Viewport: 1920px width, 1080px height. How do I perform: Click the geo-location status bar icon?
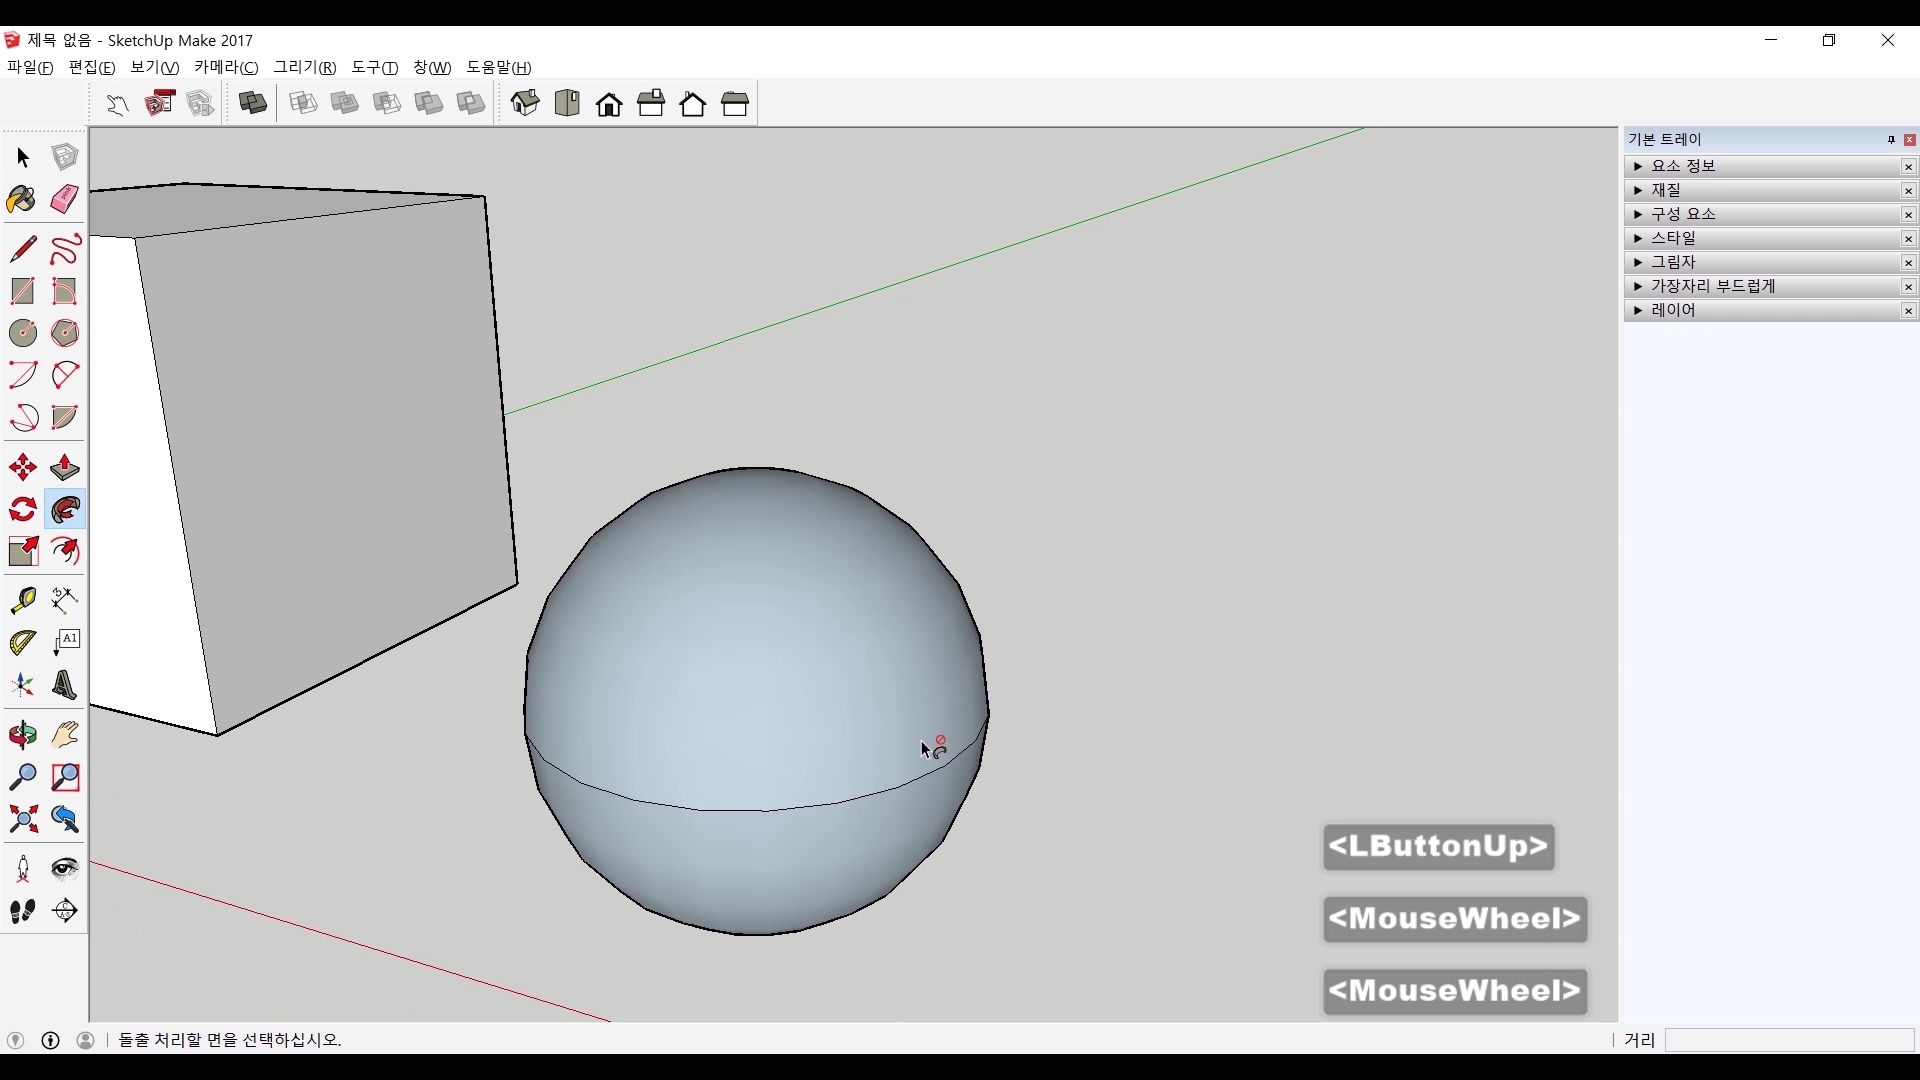click(16, 1040)
